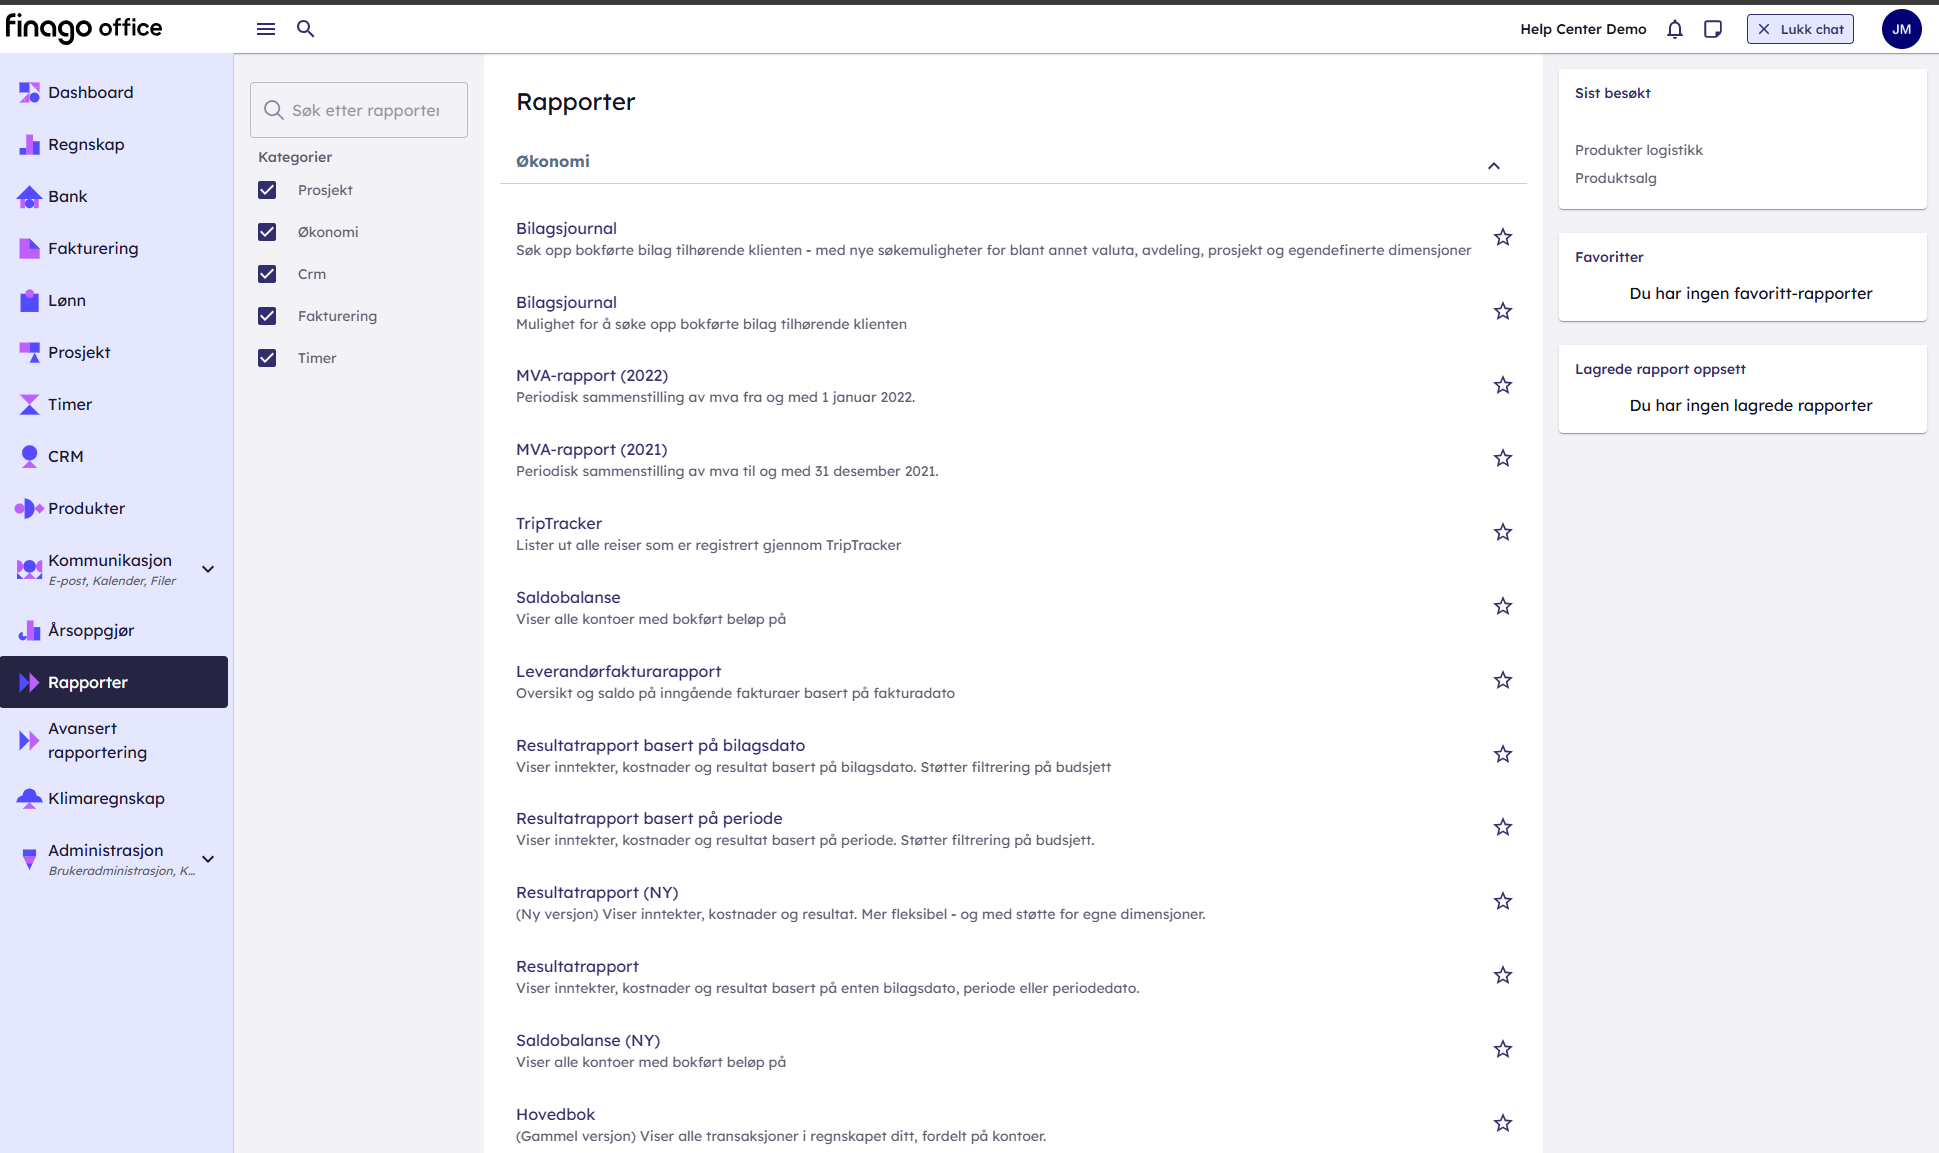Open the notifications bell
Image resolution: width=1939 pixels, height=1153 pixels.
tap(1675, 29)
